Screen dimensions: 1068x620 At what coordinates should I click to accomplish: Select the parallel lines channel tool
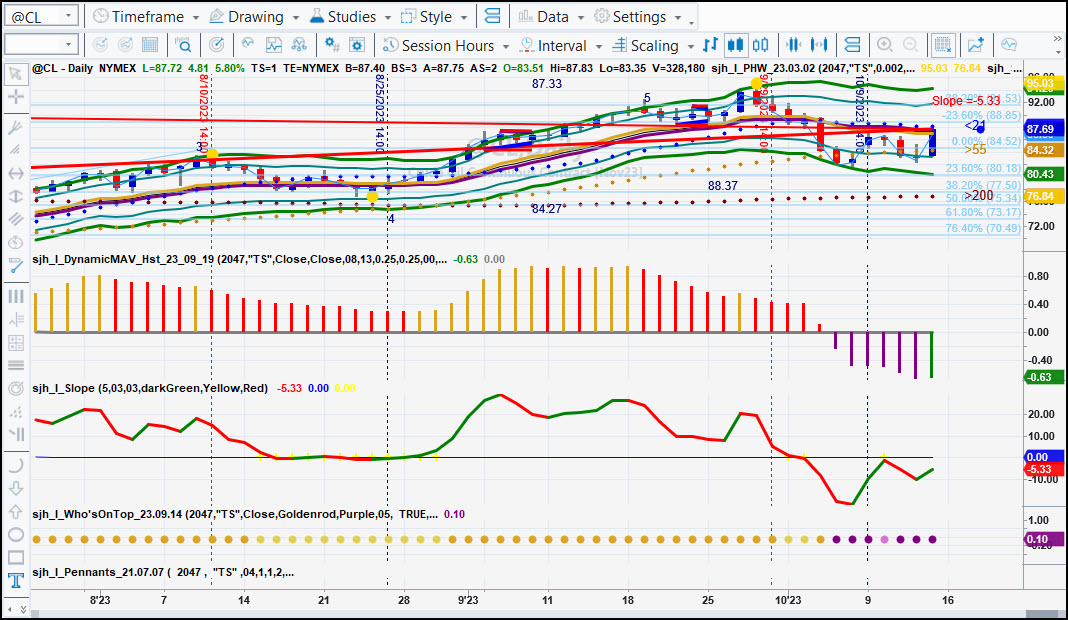tap(15, 219)
